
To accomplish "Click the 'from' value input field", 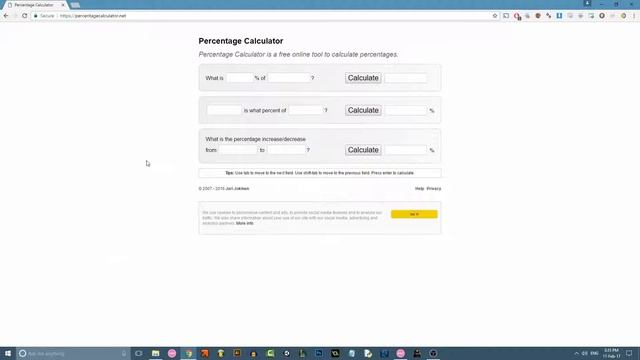I will [238, 150].
